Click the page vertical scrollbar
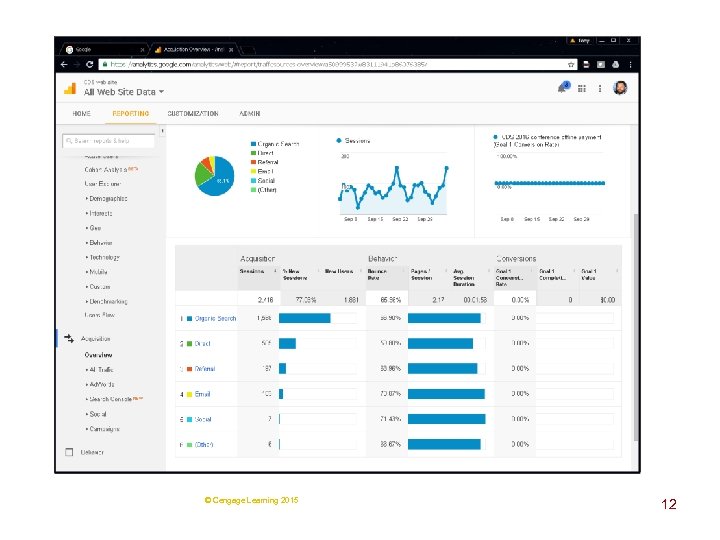This screenshot has width=720, height=540. coord(636,326)
